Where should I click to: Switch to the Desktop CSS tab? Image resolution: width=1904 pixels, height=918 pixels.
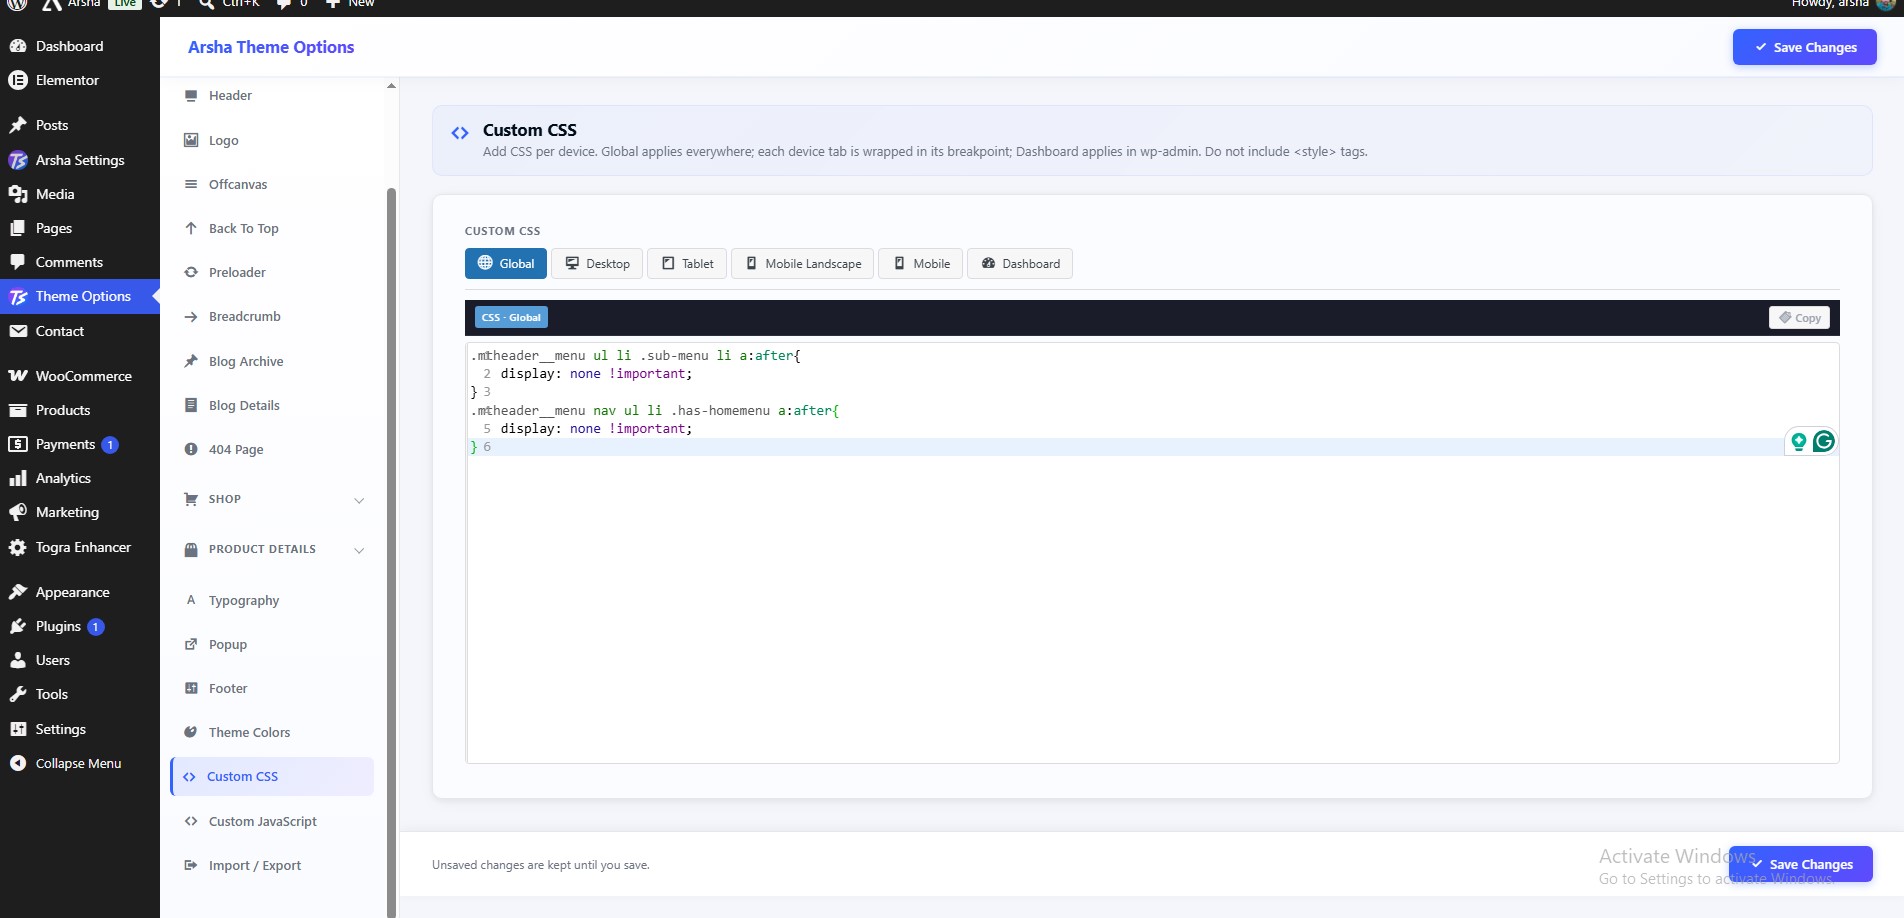597,263
